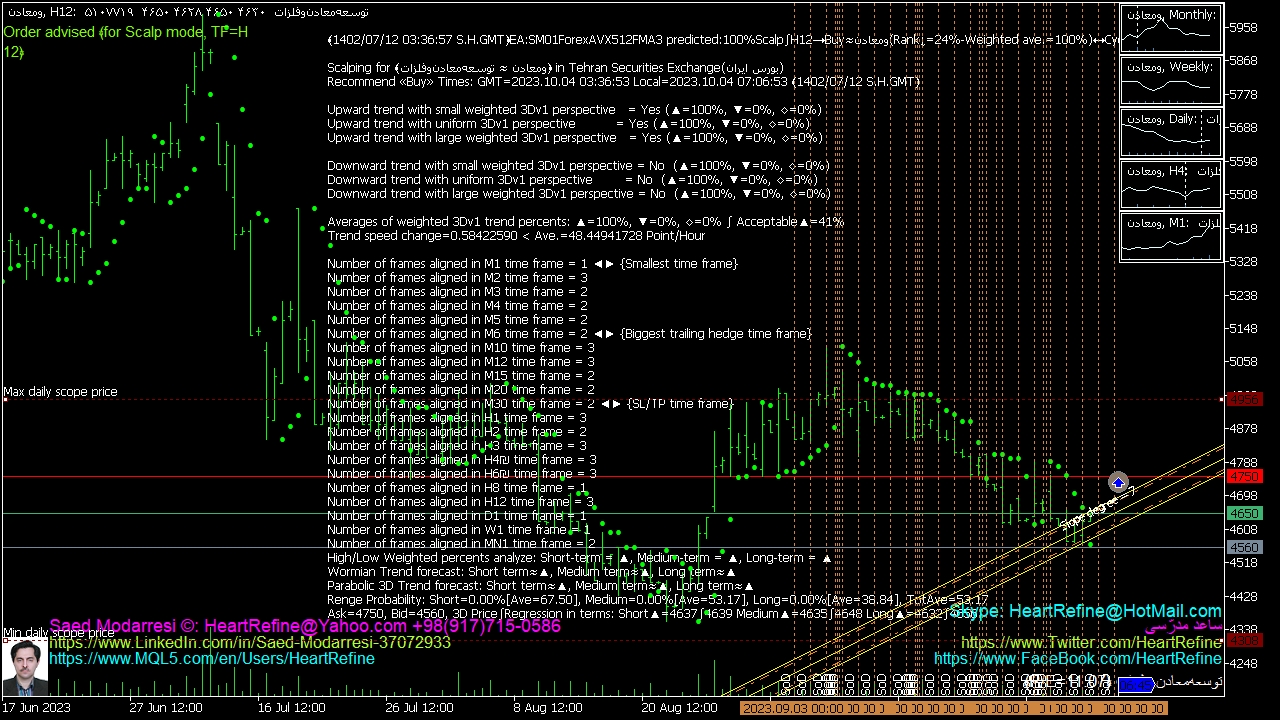
Task: Click the gray 4560 bid price label
Action: coord(1244,548)
